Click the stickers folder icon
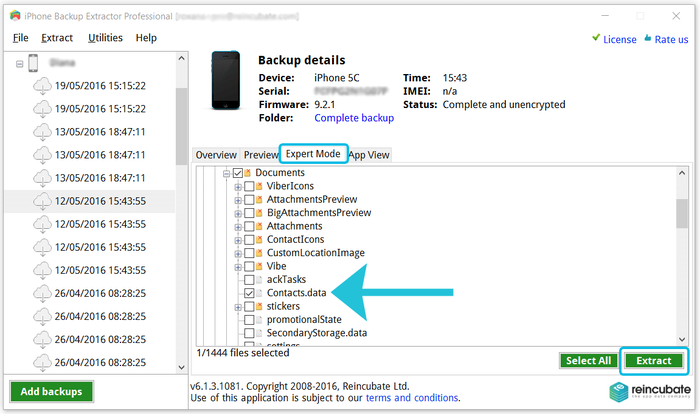 [x=259, y=307]
